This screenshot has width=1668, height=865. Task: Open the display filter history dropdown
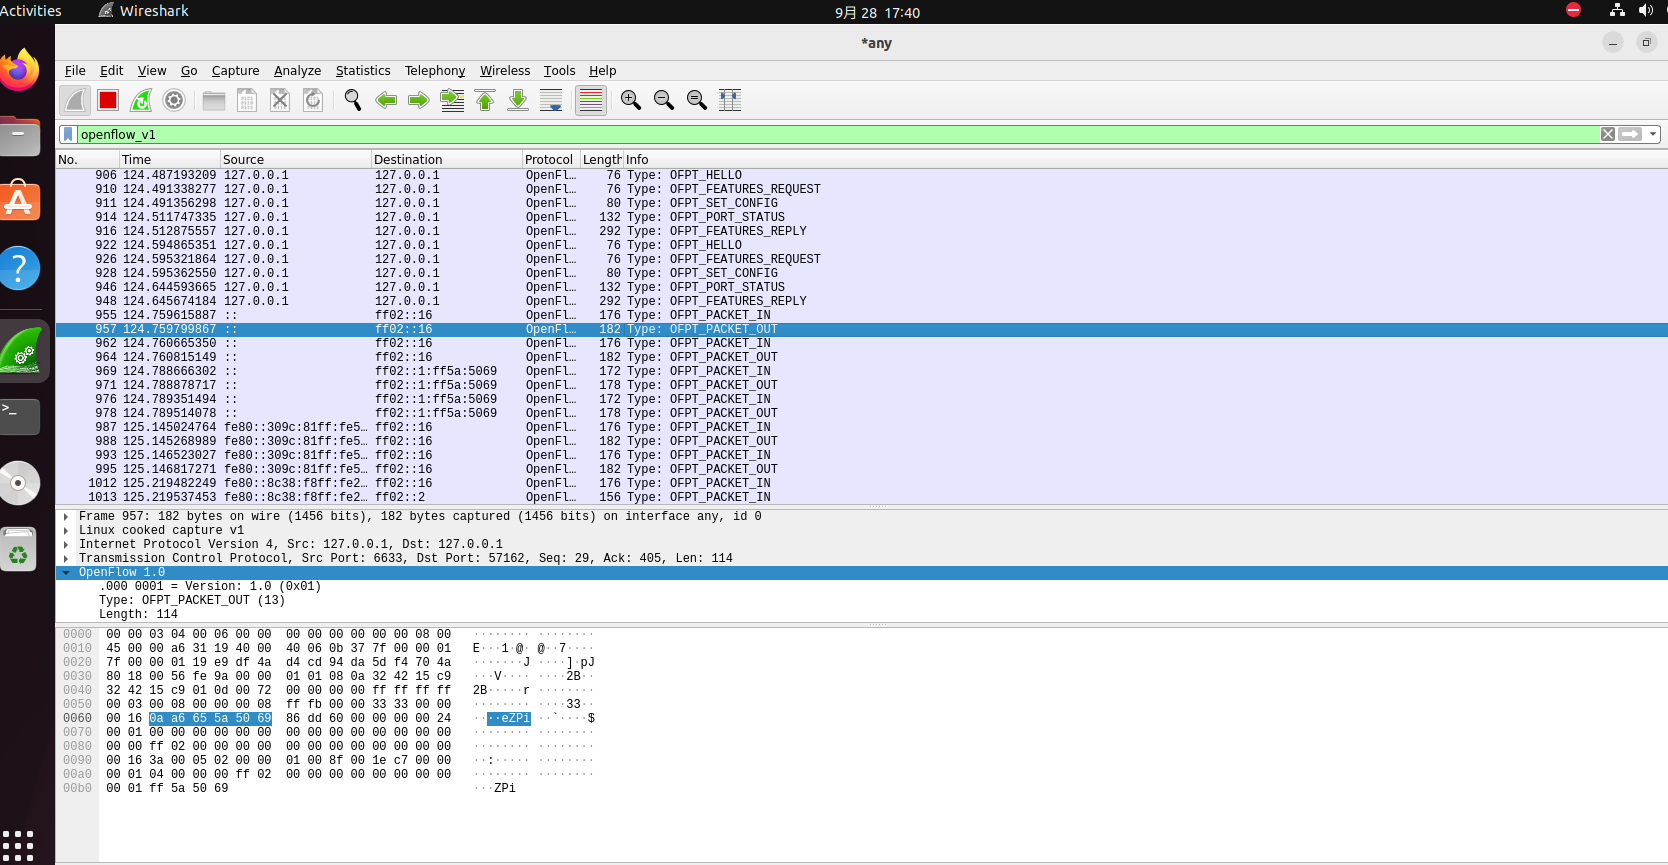(x=1653, y=134)
